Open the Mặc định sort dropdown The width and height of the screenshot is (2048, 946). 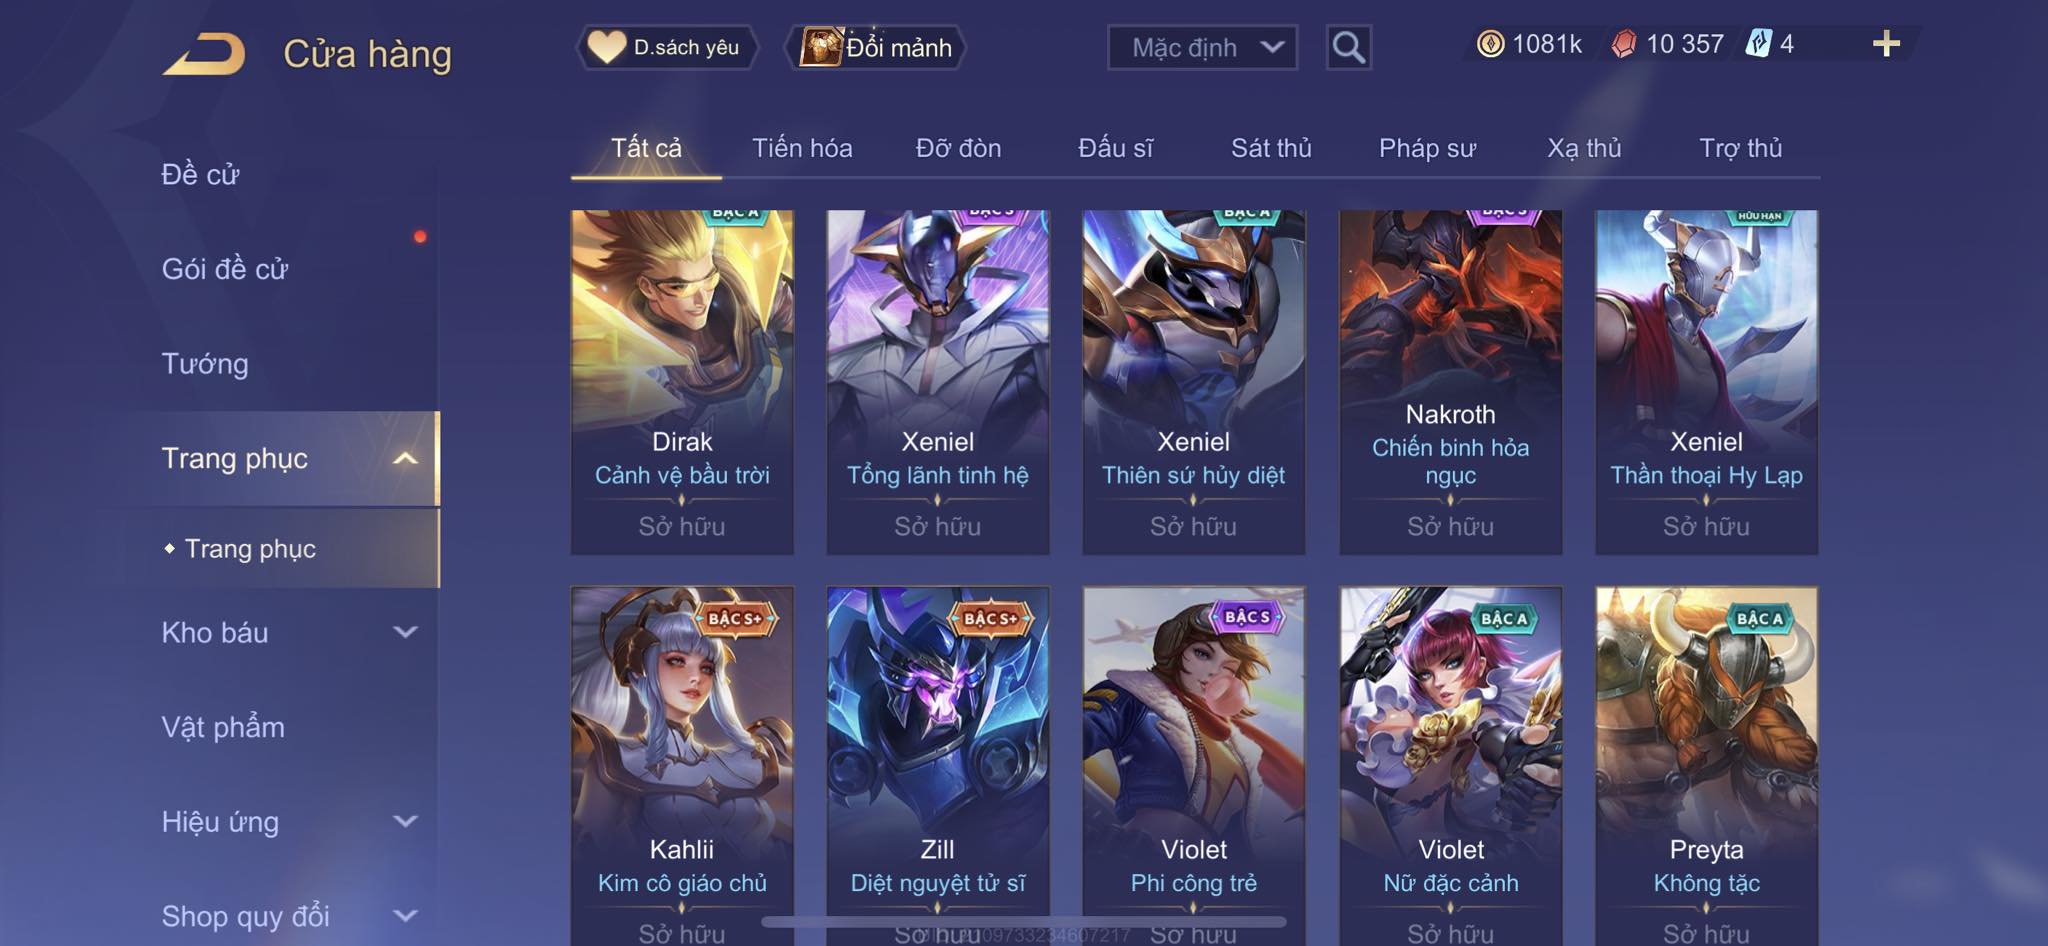1202,47
